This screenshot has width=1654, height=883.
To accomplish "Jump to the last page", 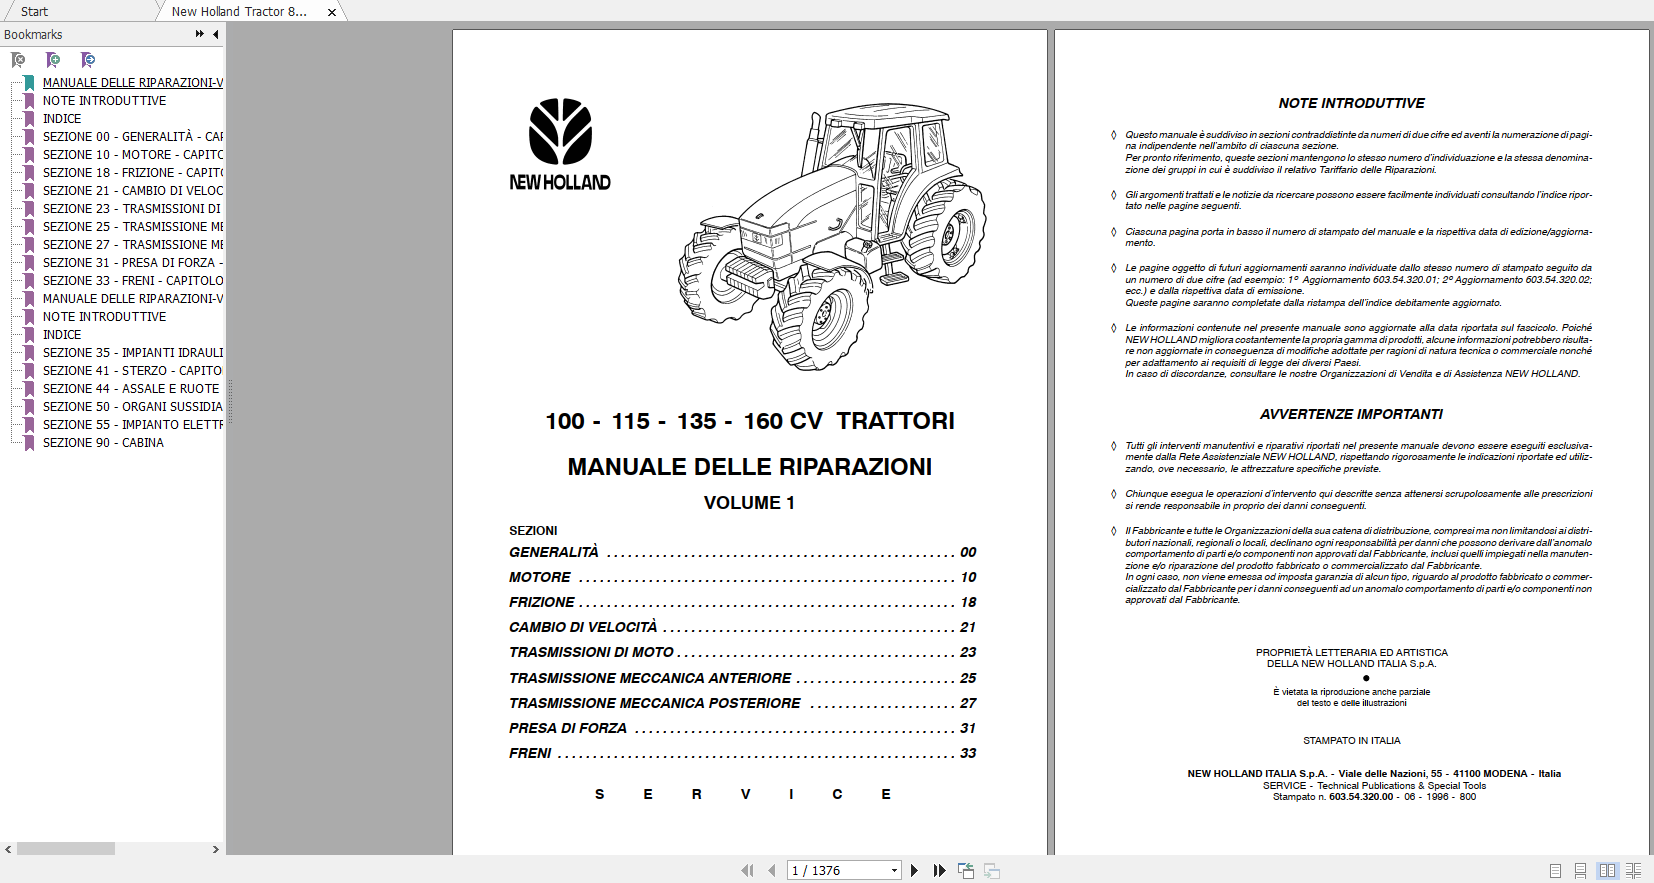I will (939, 871).
